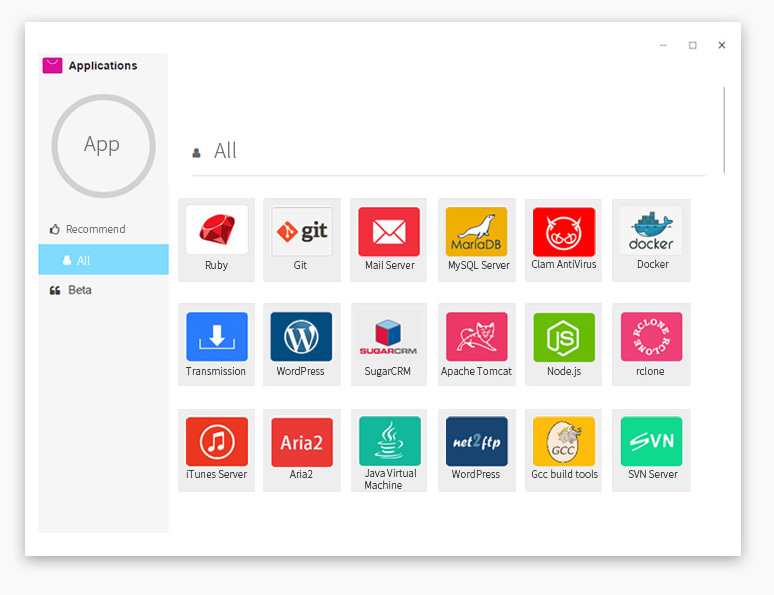Click the vertical scrollbar on the right
Screen dimensions: 774x595
pos(724,130)
